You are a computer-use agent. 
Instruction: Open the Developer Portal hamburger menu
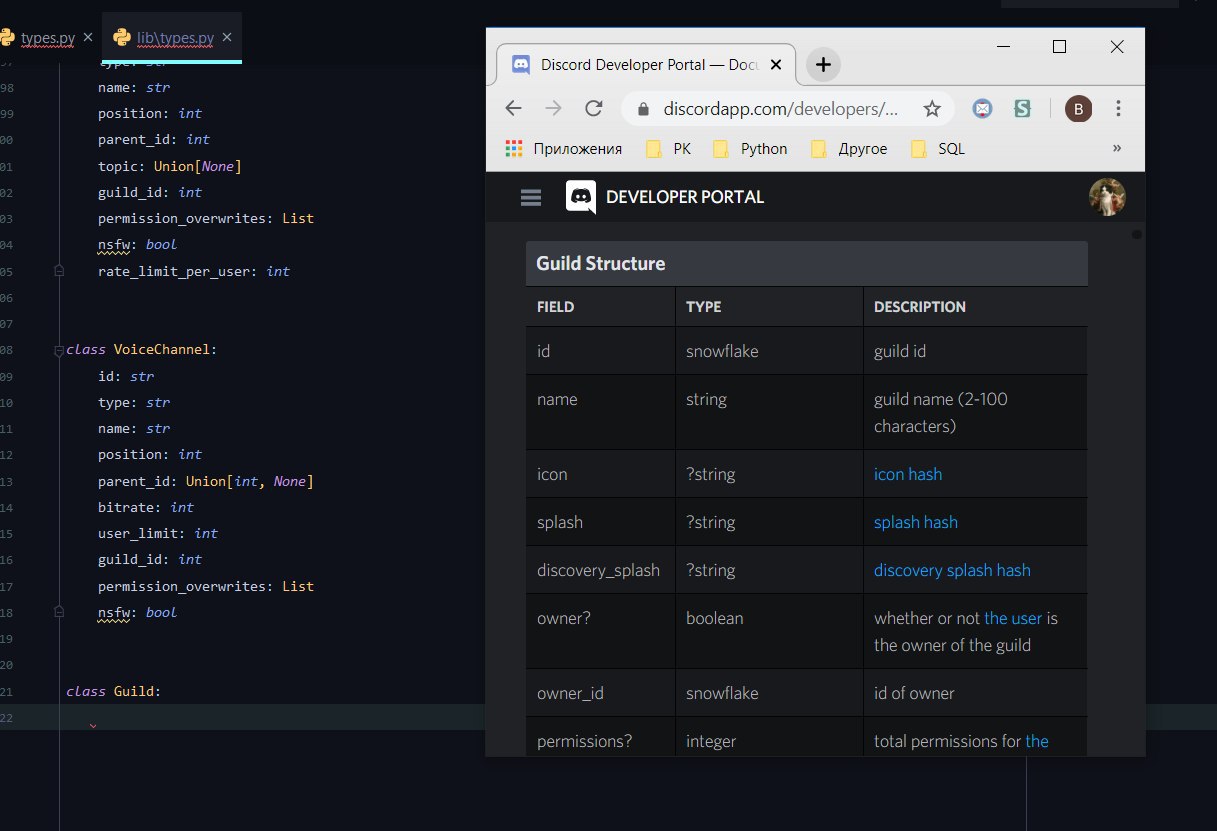click(531, 197)
